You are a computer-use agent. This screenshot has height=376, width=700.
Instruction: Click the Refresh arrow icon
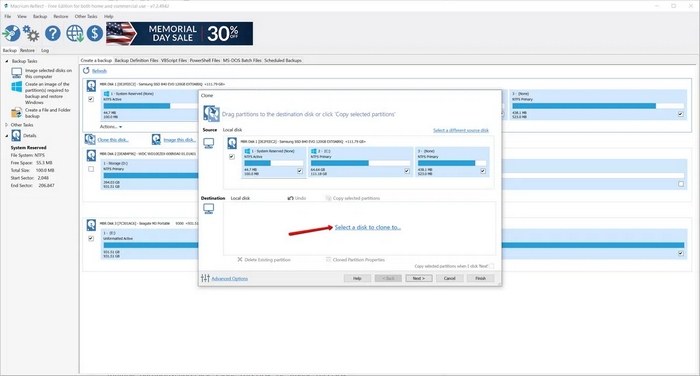click(x=86, y=71)
